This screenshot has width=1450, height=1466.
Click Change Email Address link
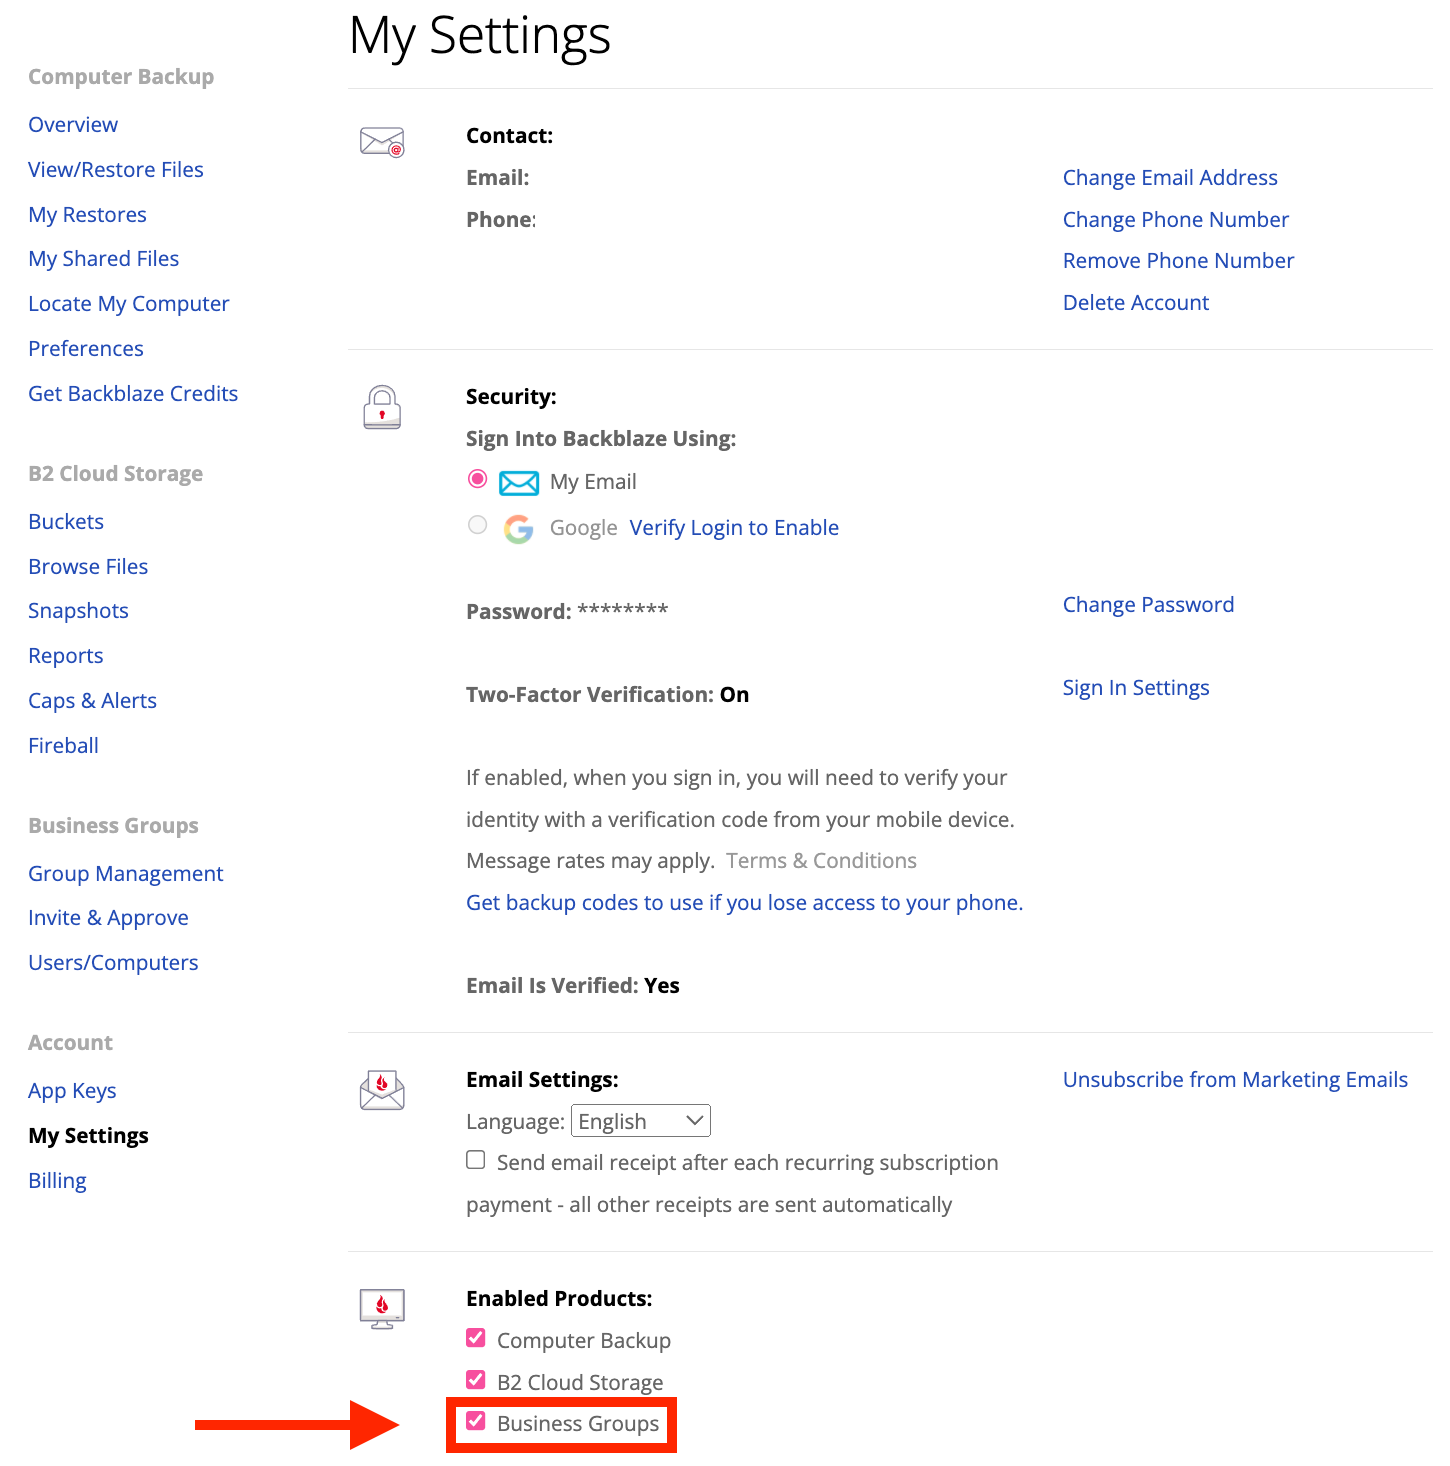(x=1170, y=178)
